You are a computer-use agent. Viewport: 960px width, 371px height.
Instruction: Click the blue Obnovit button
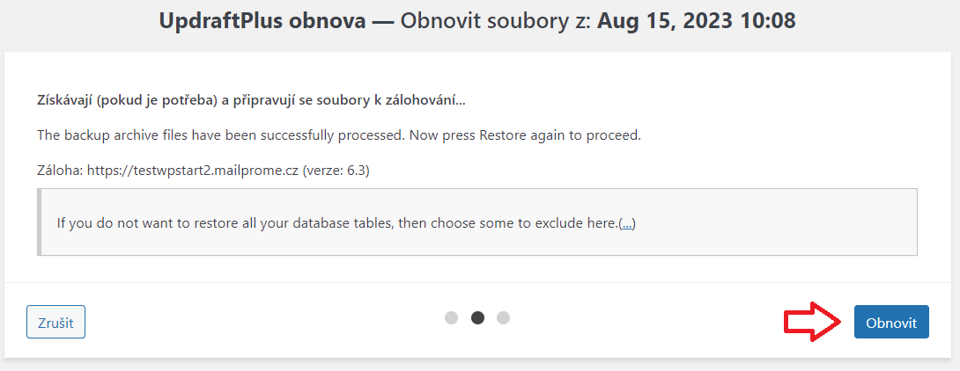click(891, 322)
